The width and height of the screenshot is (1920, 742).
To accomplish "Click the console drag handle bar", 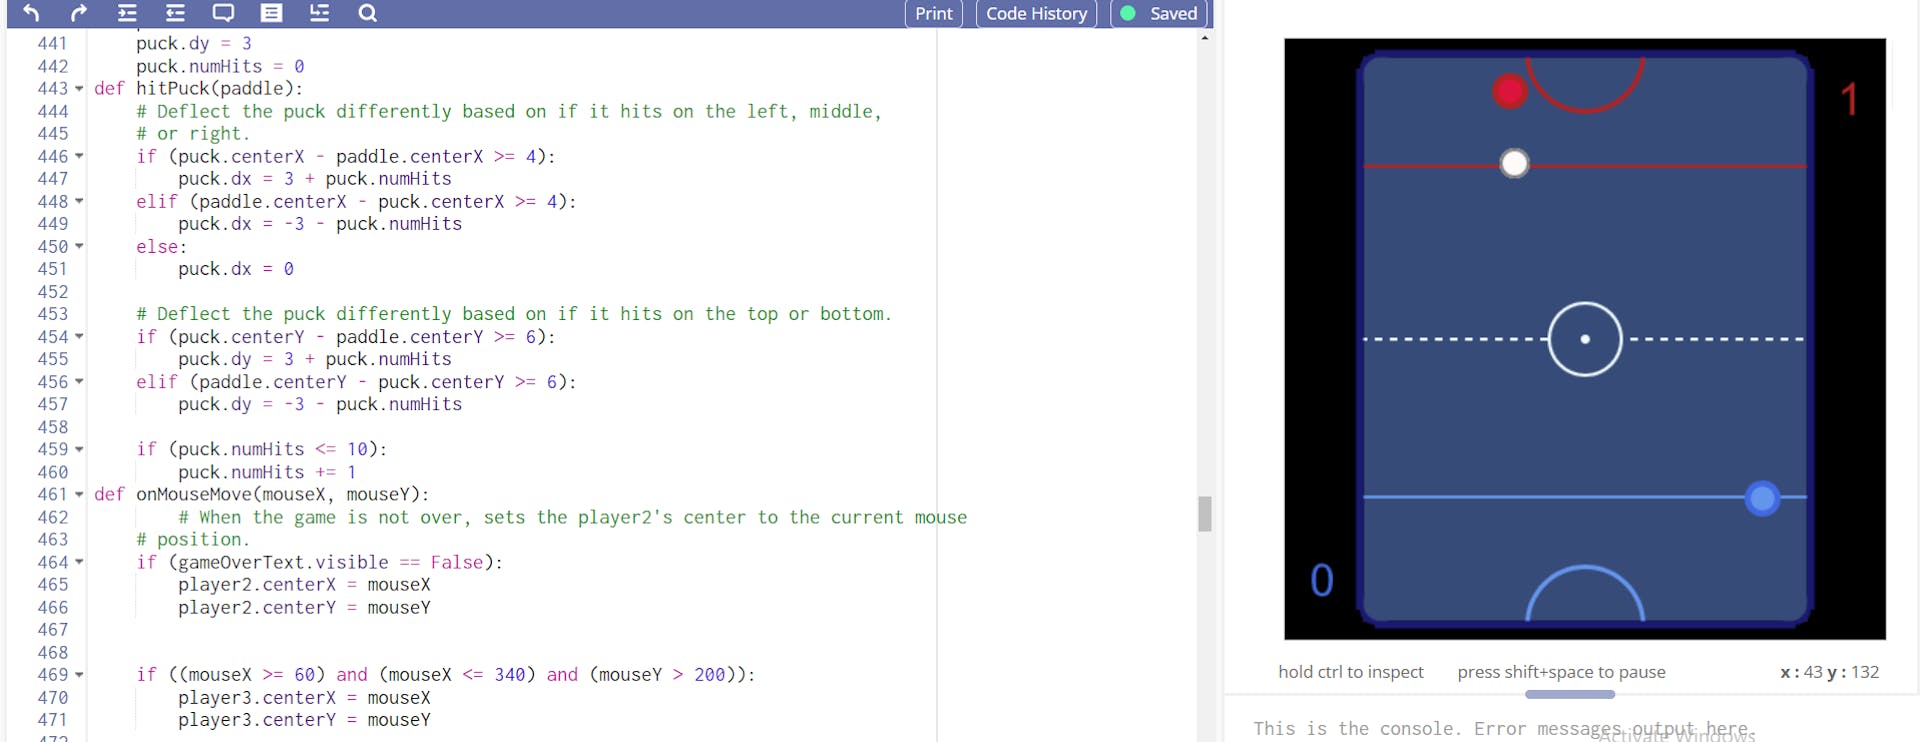I will tap(1570, 694).
